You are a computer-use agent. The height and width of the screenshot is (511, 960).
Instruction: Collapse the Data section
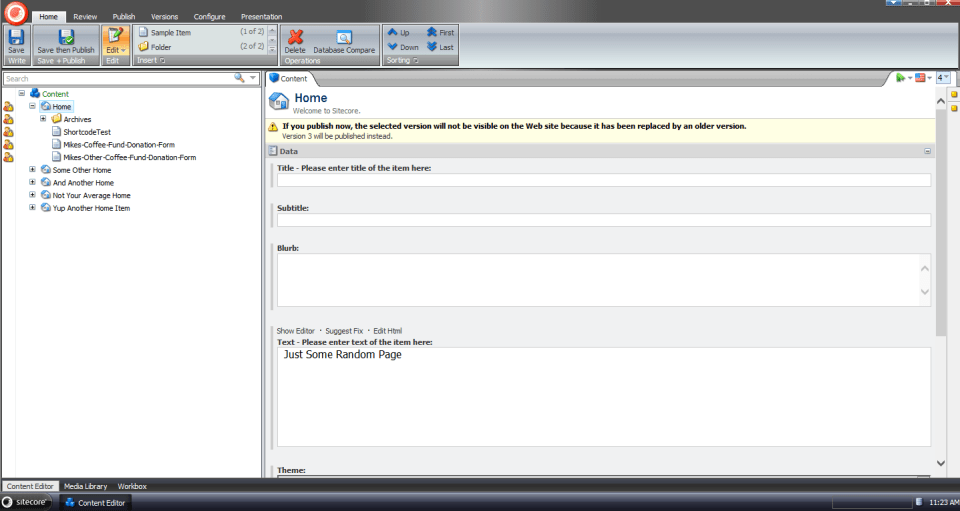(x=927, y=151)
